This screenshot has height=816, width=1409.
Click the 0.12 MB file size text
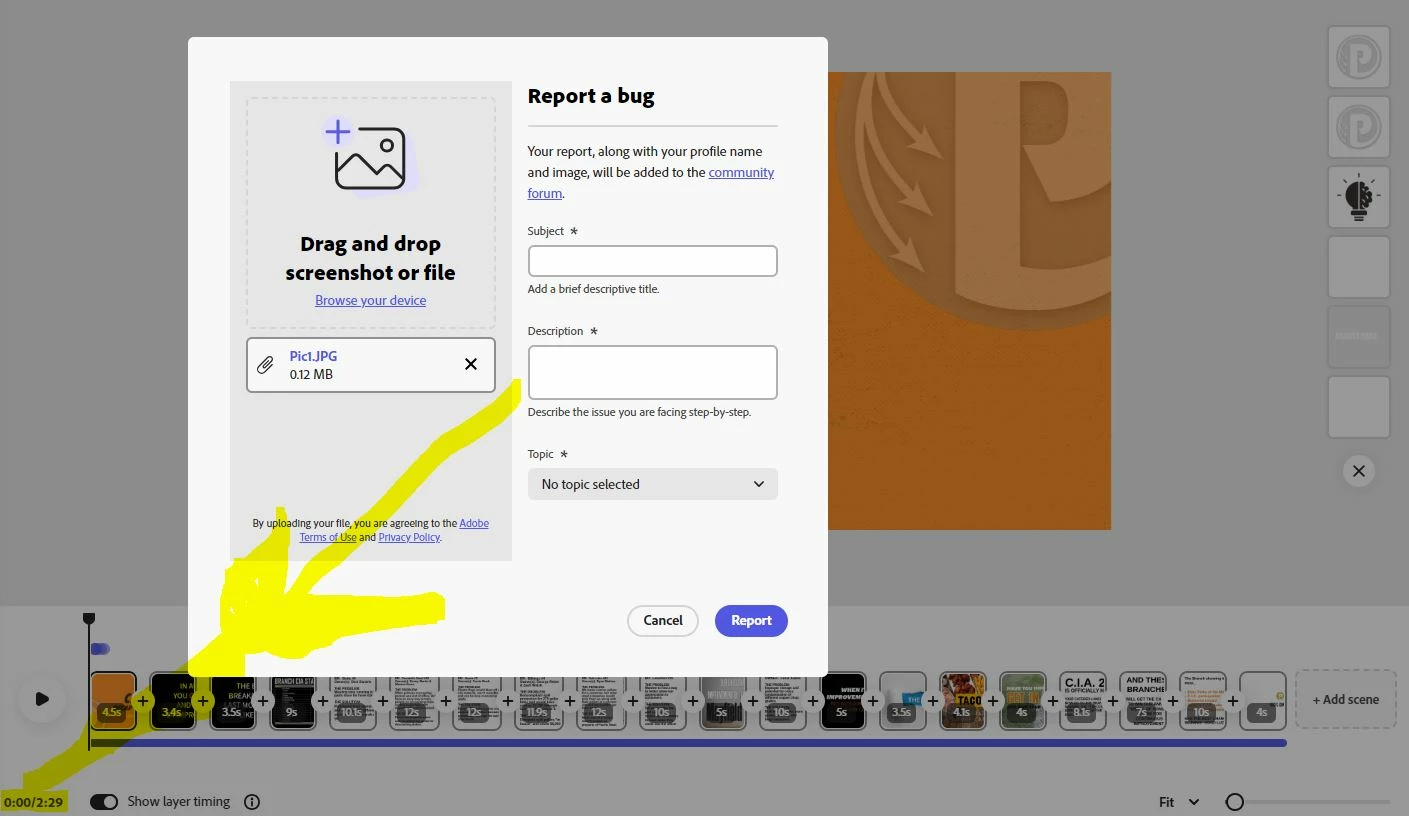[311, 375]
